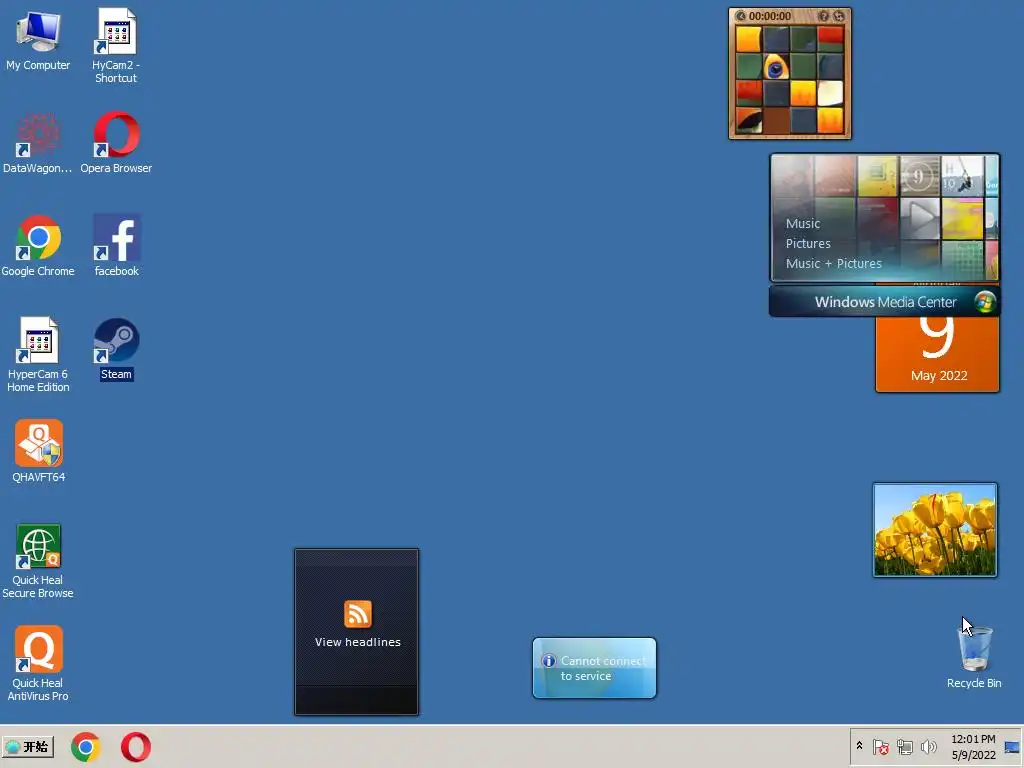Open Music in Windows Media Center gadget

tap(803, 223)
